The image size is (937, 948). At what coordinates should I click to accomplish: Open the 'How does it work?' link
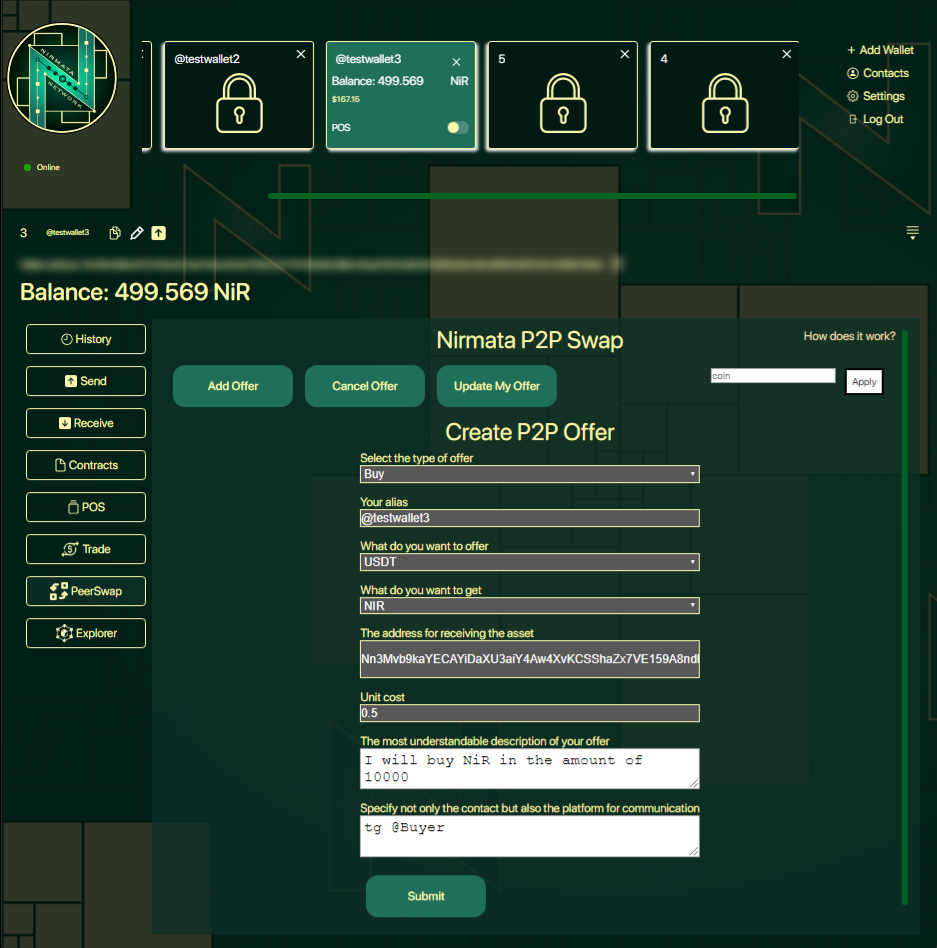click(x=849, y=336)
